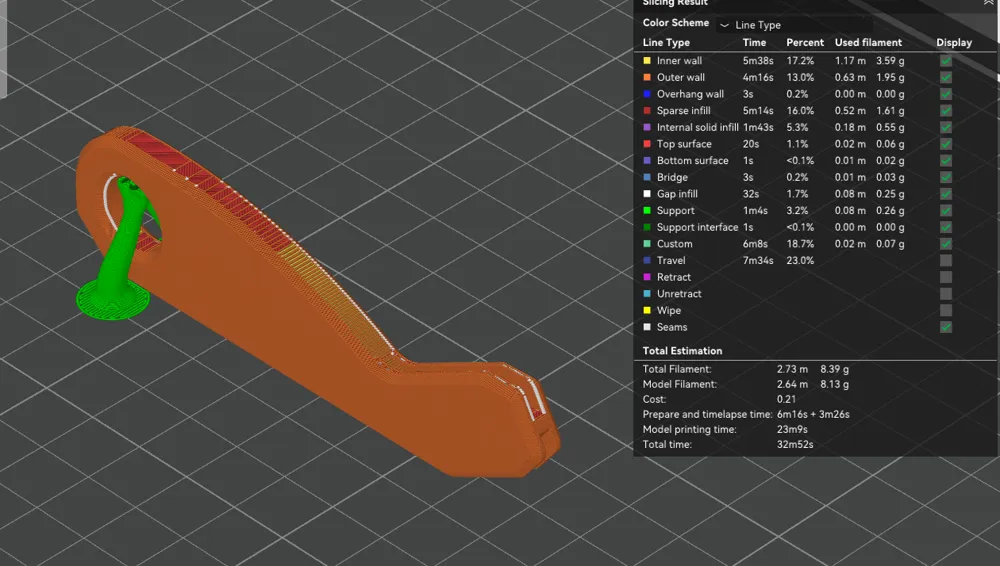Toggle Gap infill display checkbox

coord(946,194)
